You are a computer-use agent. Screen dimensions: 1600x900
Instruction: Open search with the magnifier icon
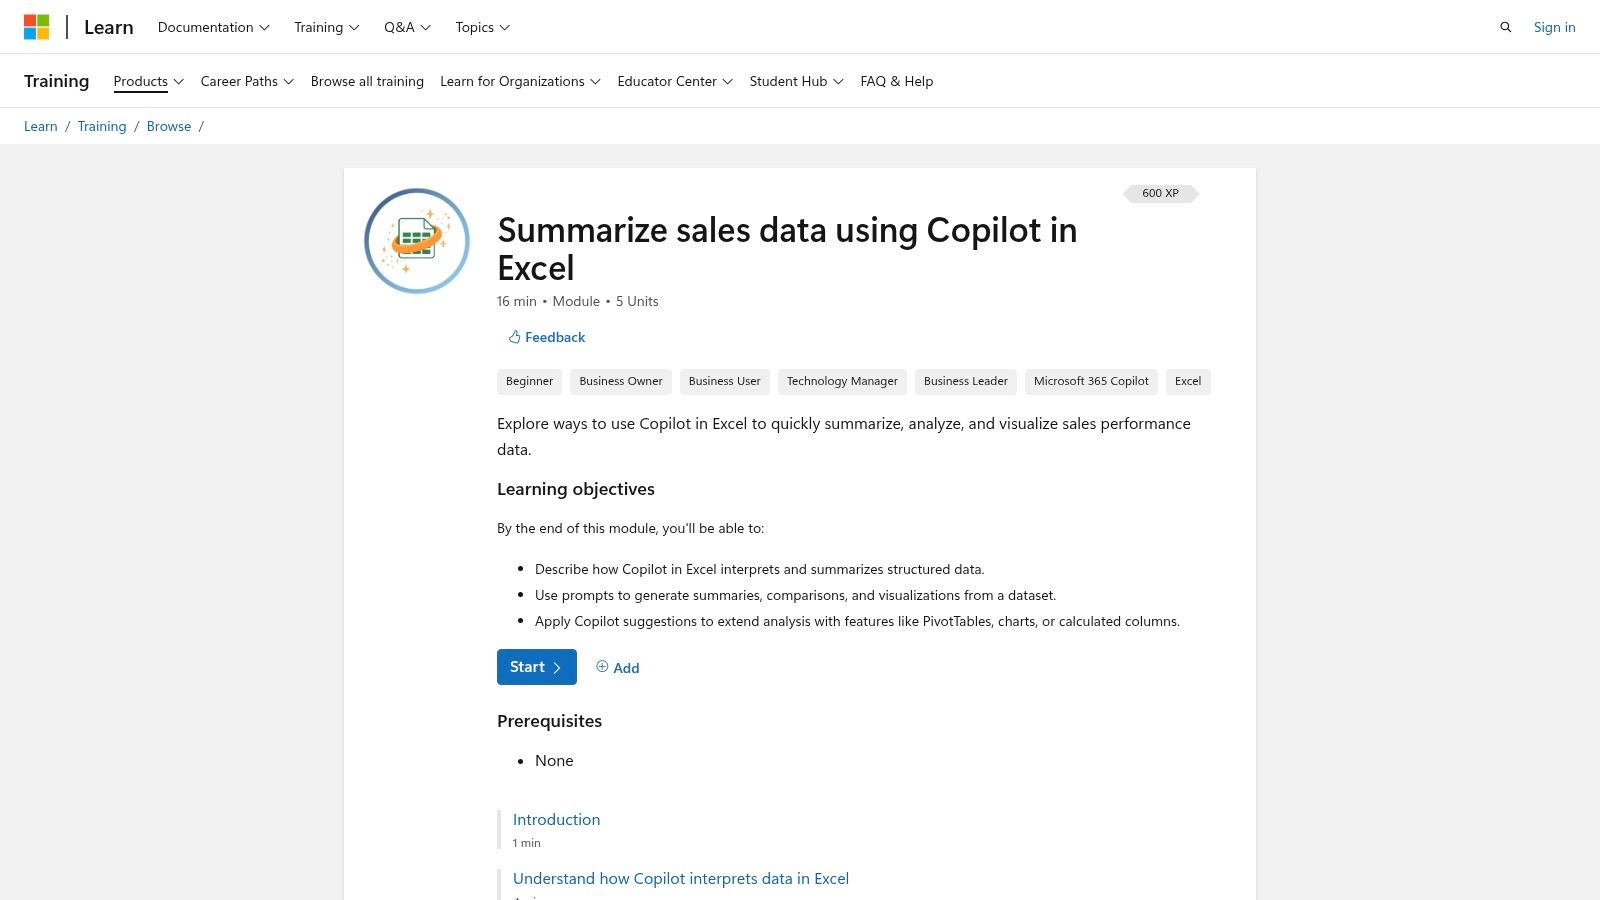click(1505, 27)
